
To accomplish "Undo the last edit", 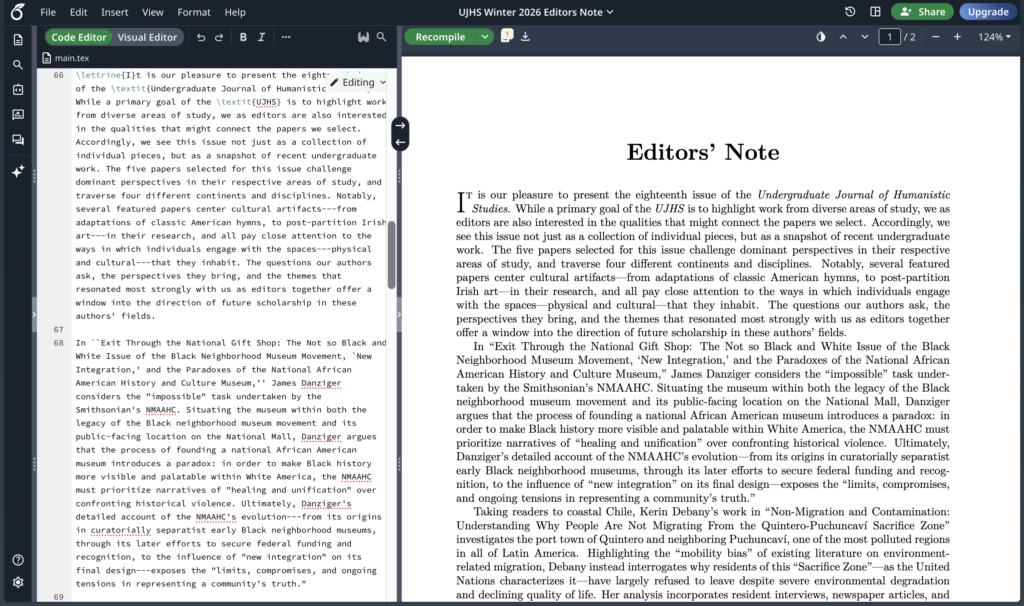I will pos(201,37).
